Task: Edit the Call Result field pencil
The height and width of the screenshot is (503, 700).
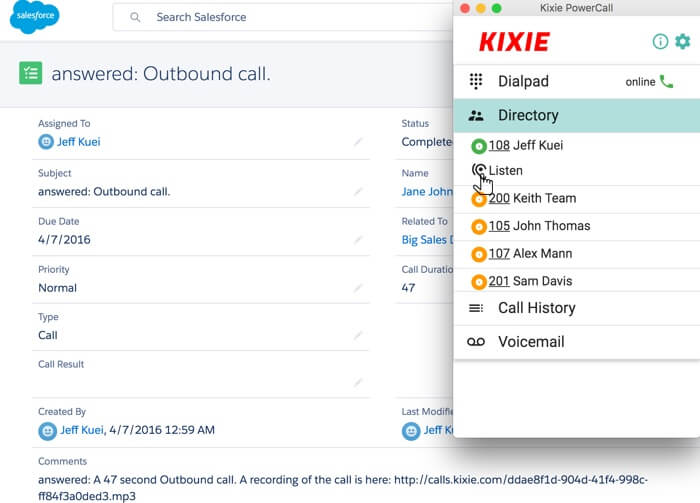Action: tap(358, 382)
